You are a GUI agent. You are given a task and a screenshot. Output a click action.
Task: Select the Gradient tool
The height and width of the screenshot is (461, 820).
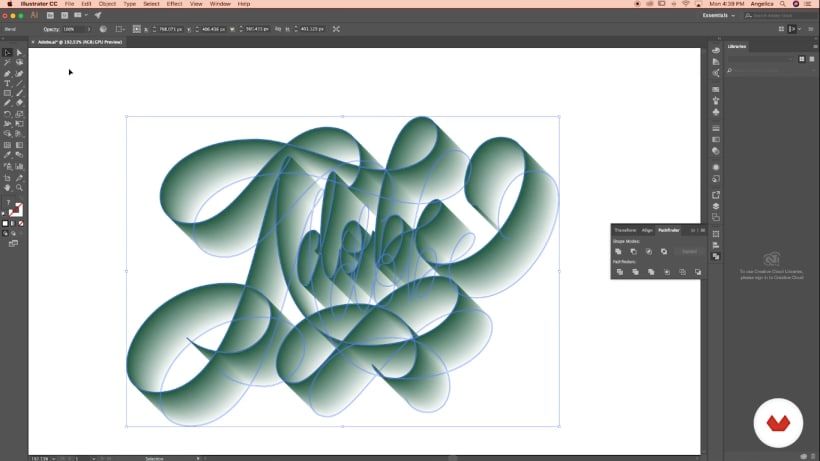click(19, 145)
